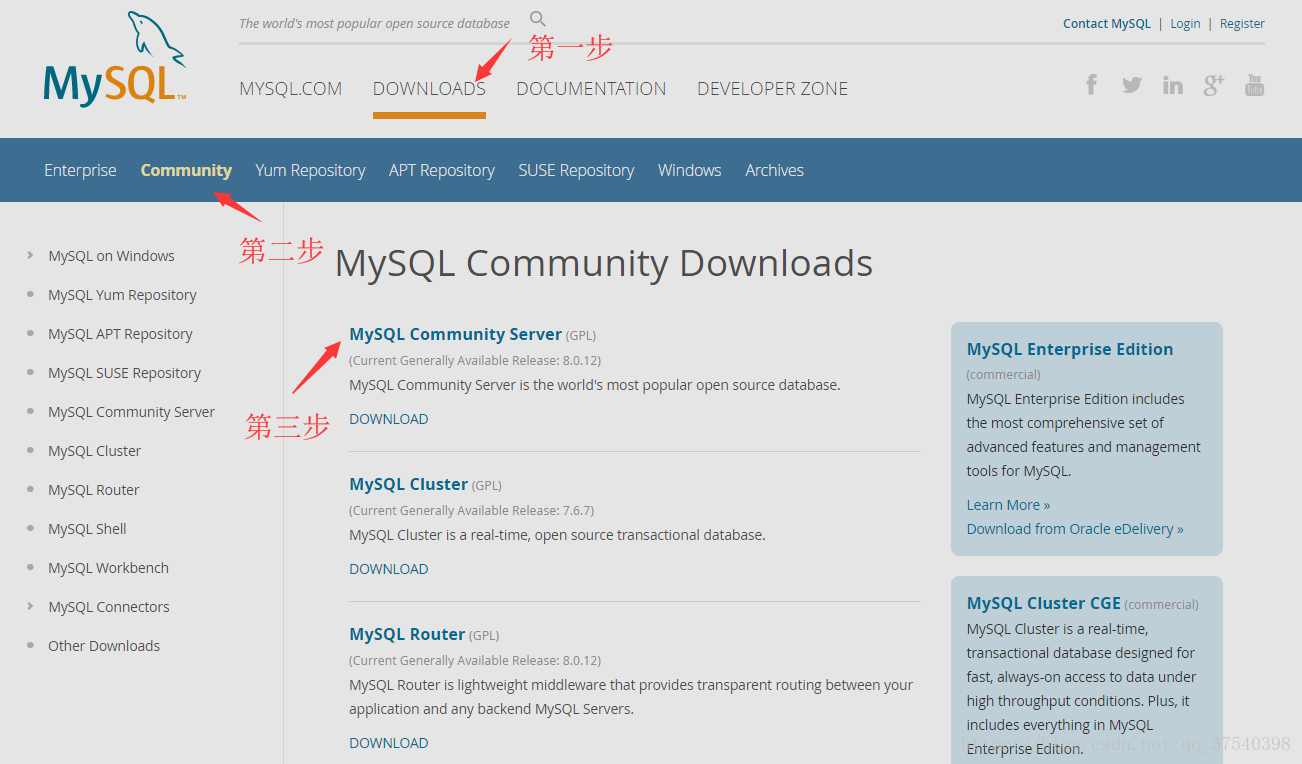Viewport: 1302px width, 764px height.
Task: Go to MYSQL.COM main tab
Action: [x=291, y=89]
